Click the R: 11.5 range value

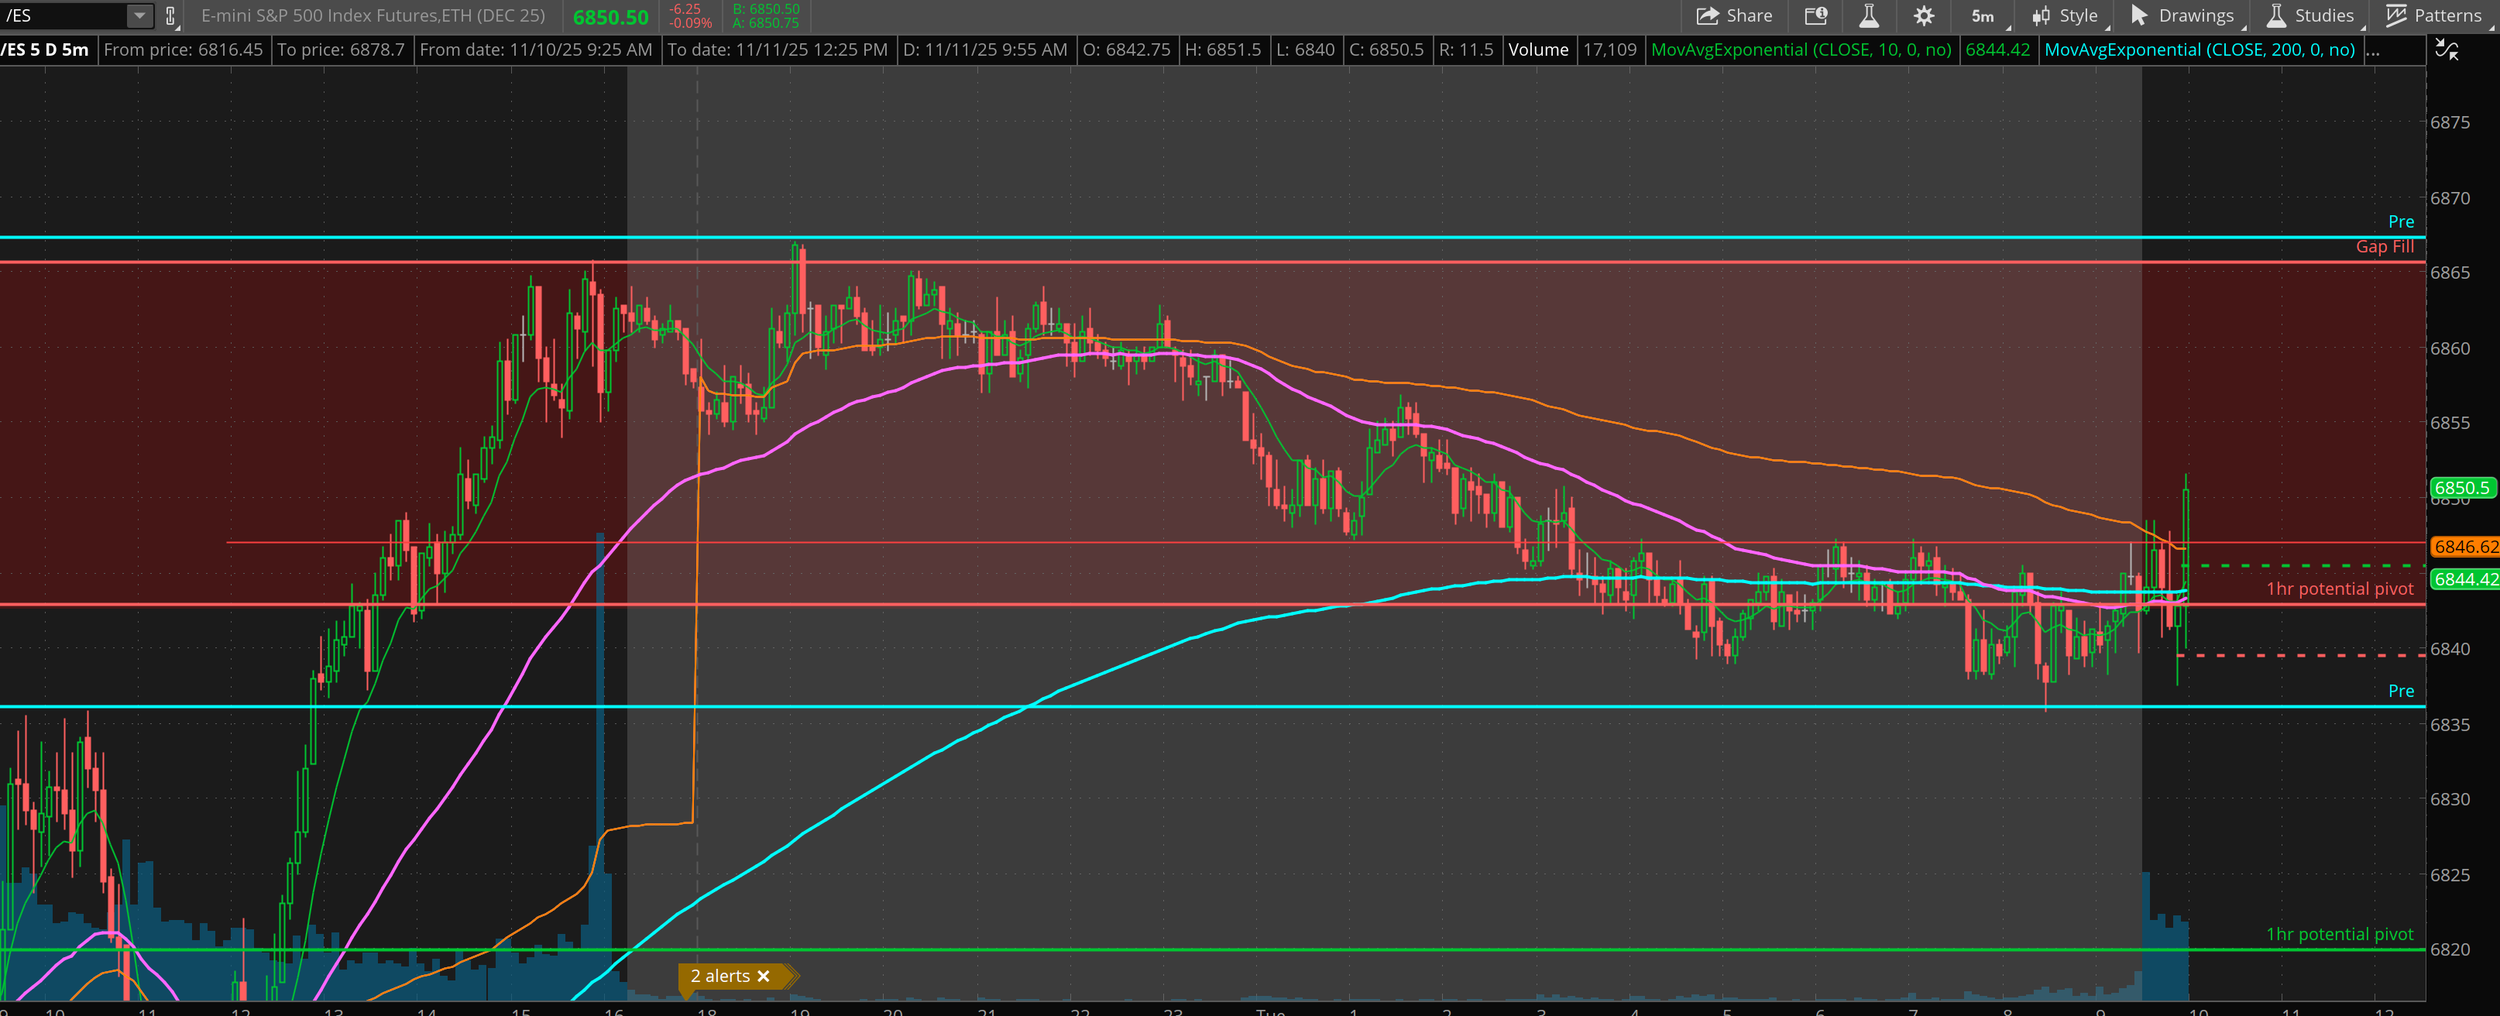(x=1466, y=50)
